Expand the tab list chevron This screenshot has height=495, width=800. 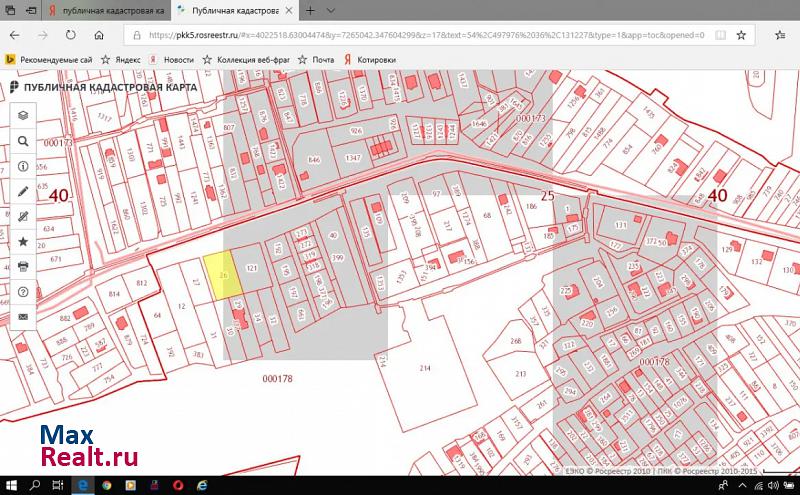tap(332, 10)
